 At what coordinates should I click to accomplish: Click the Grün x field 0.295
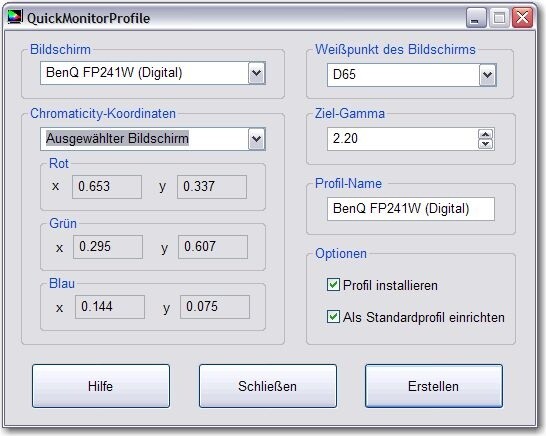[x=108, y=247]
